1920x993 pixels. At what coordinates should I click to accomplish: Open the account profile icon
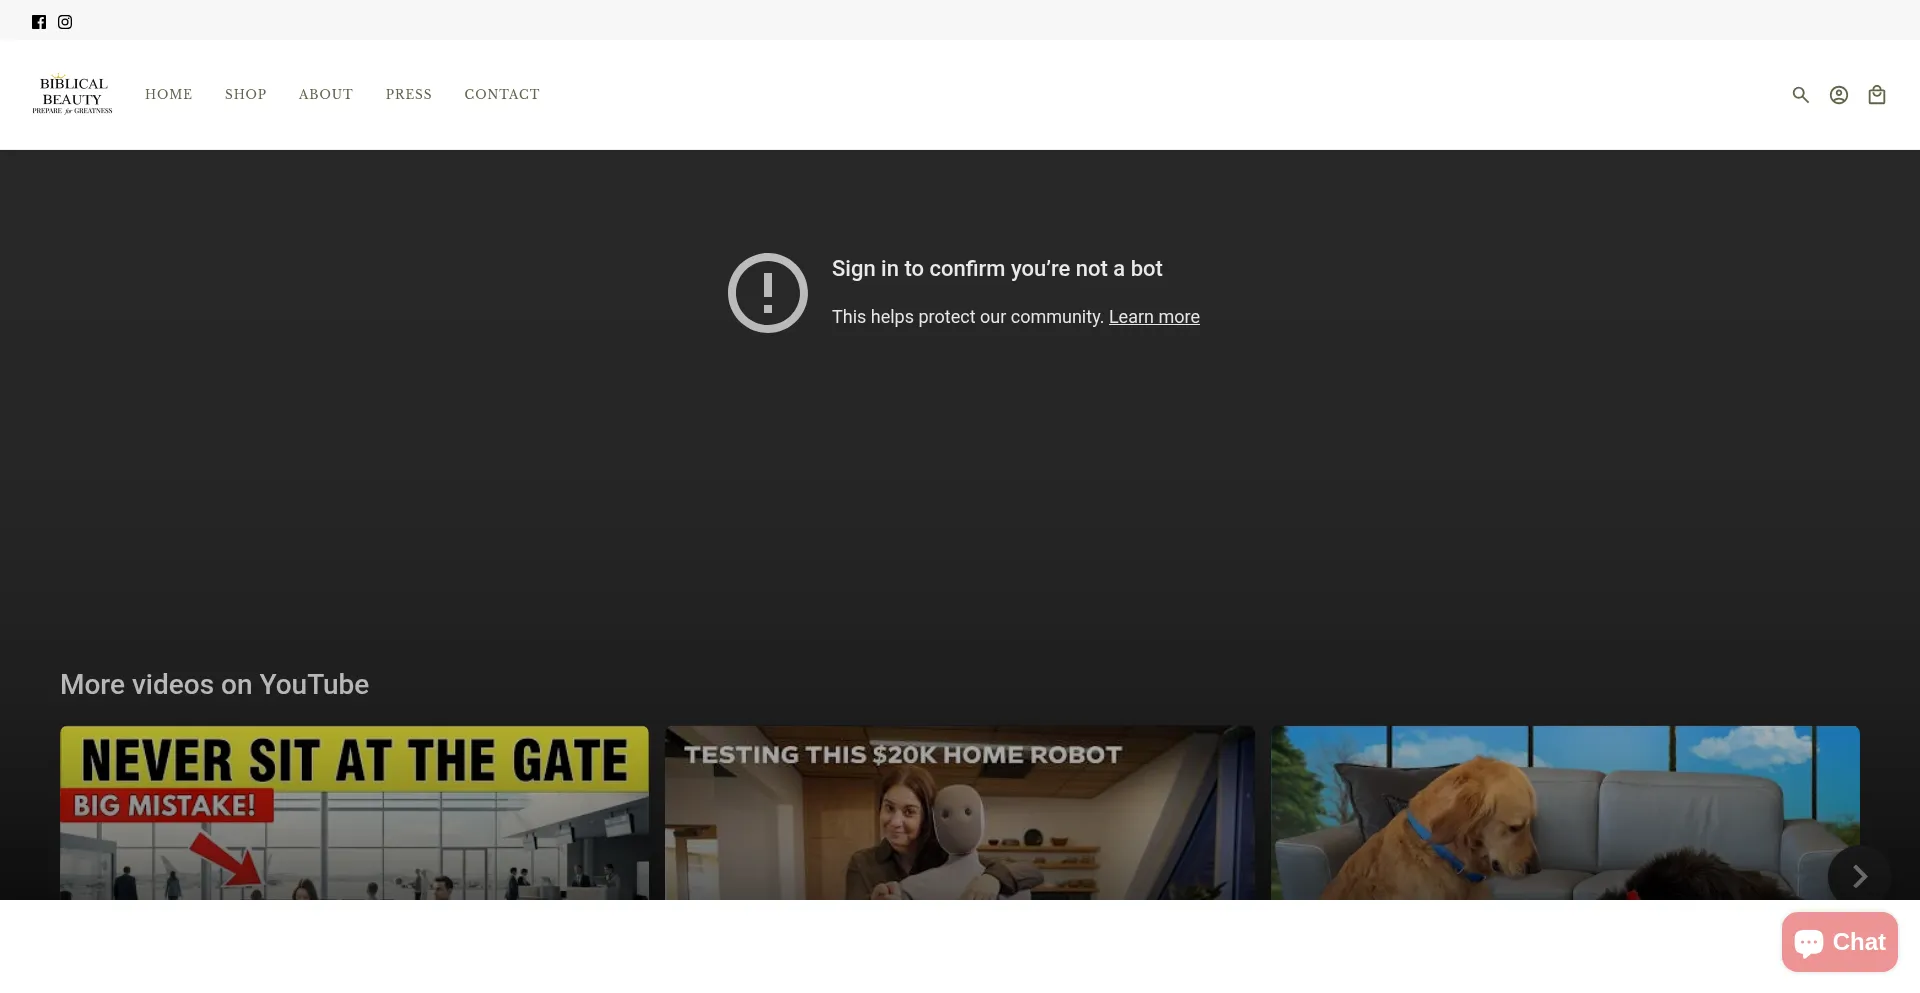click(1838, 95)
